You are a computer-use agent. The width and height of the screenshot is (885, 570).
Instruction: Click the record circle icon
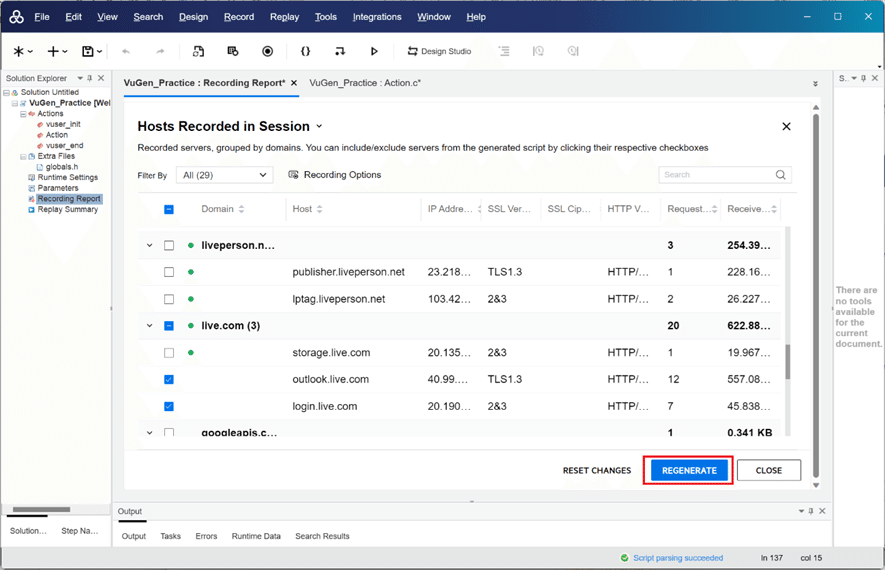click(268, 51)
